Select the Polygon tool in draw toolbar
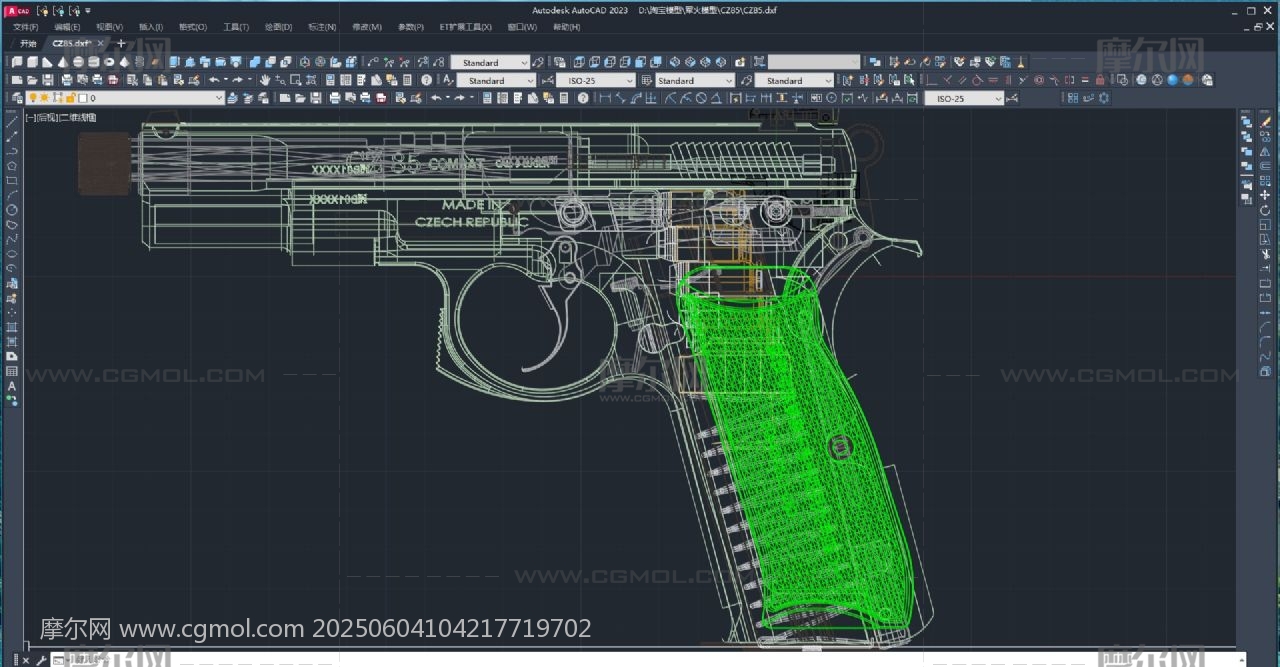 click(x=12, y=165)
